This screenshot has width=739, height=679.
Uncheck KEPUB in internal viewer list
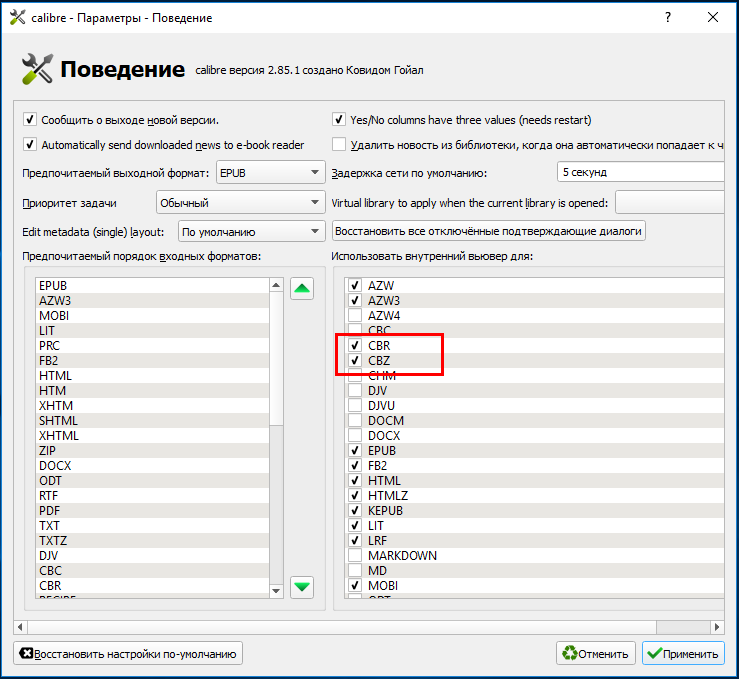[x=355, y=511]
